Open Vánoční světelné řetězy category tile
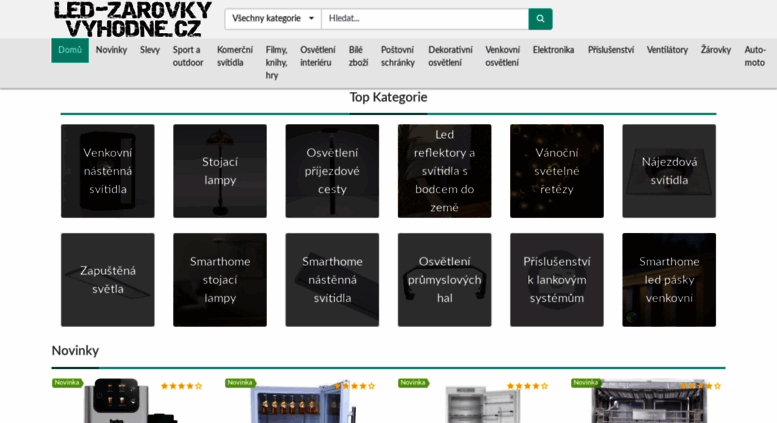The height and width of the screenshot is (423, 777). tap(557, 171)
